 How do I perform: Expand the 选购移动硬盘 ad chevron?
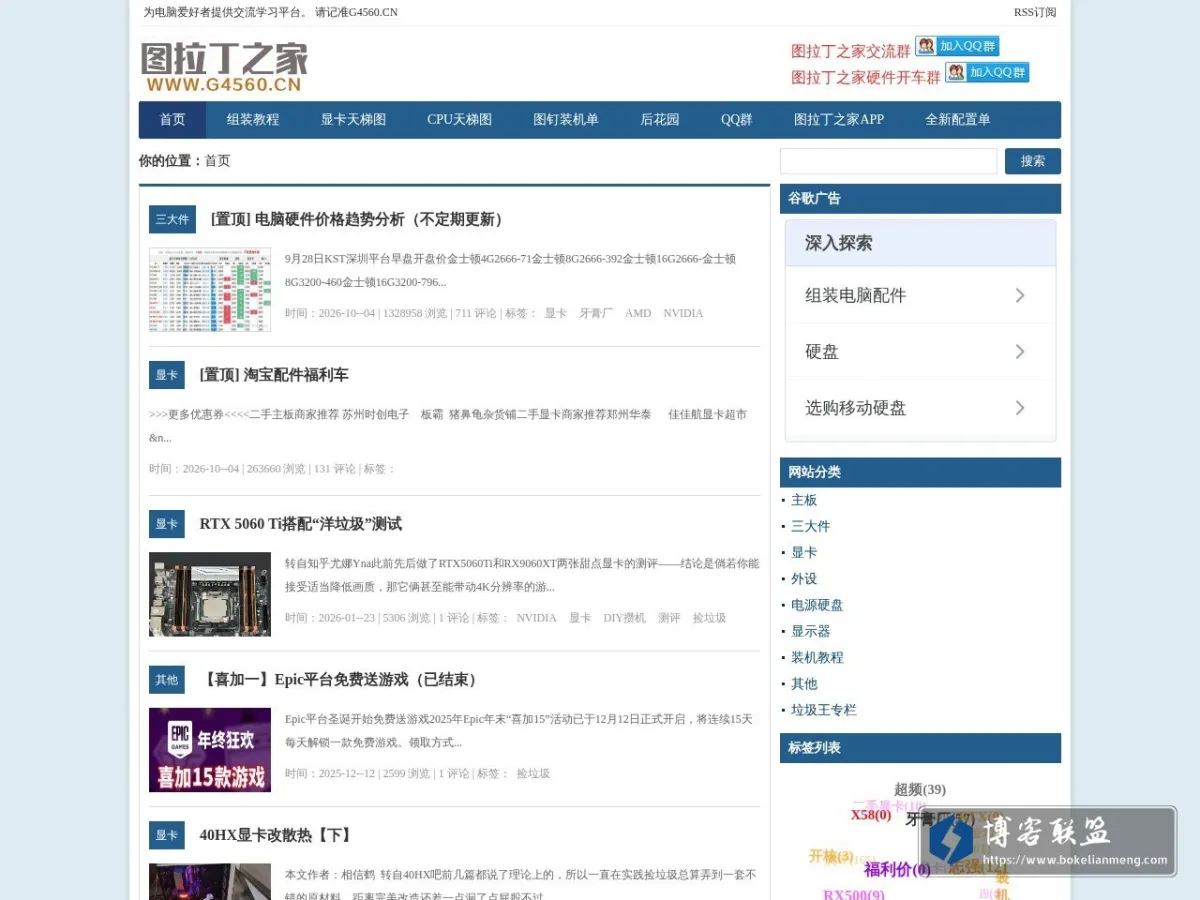1020,407
